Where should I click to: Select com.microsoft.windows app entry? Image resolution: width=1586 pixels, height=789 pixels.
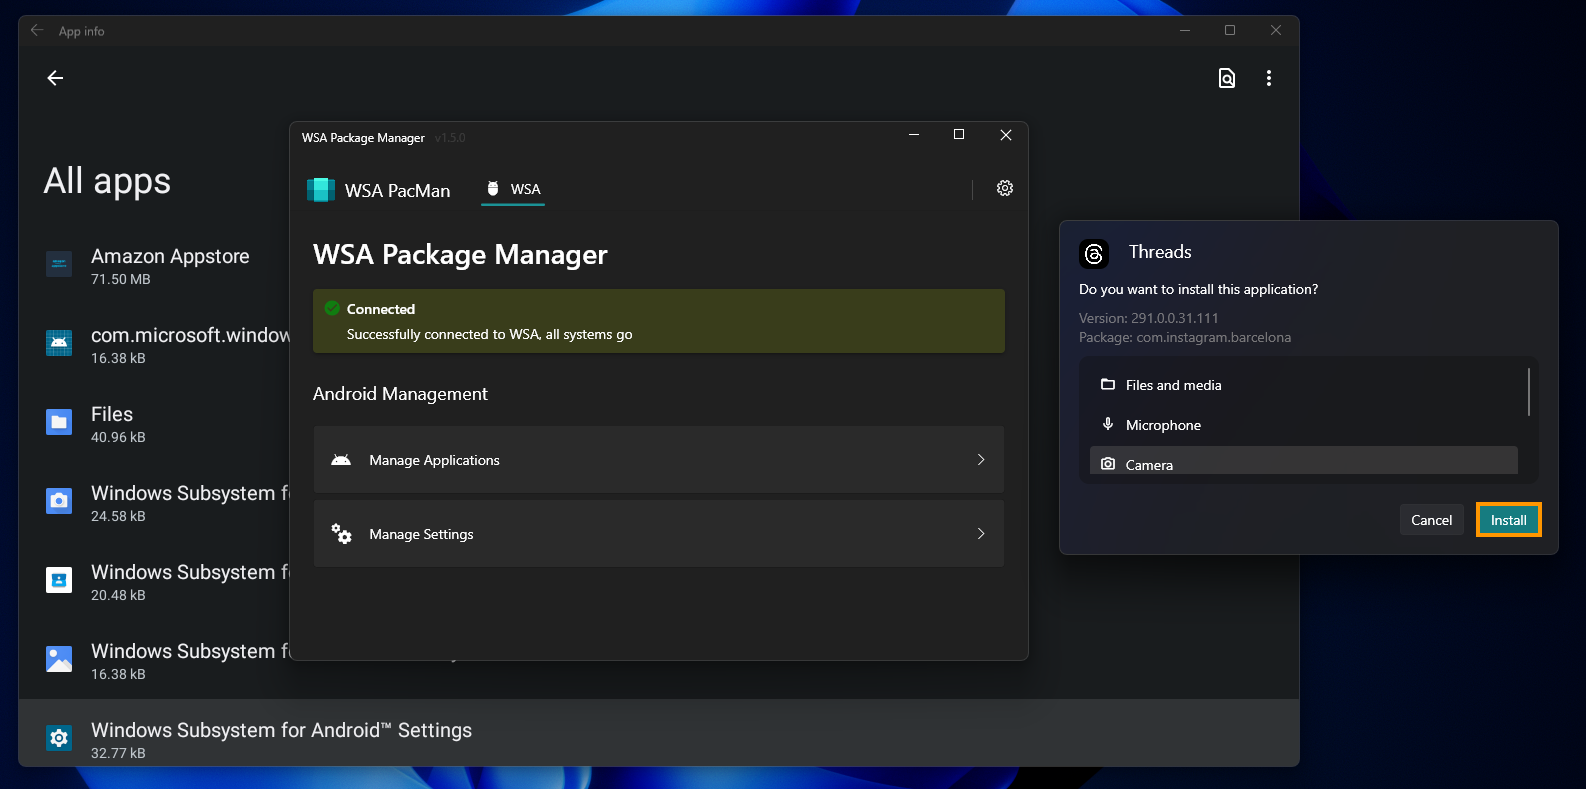pyautogui.click(x=155, y=345)
